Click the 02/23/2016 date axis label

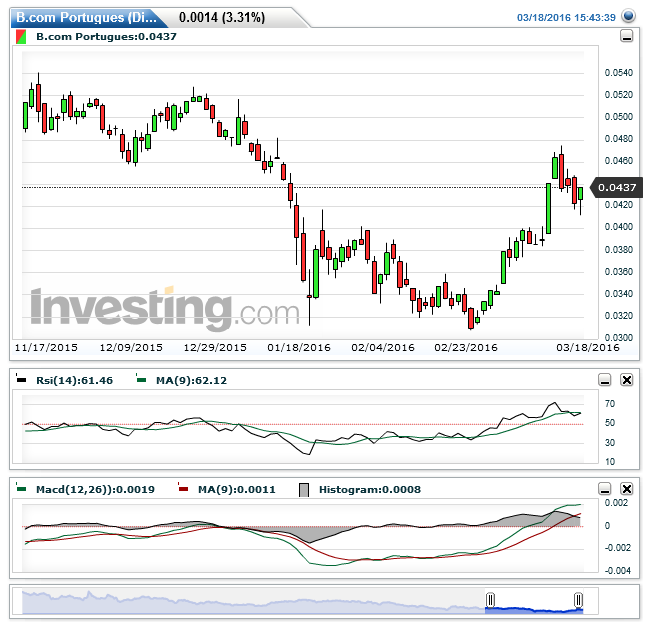point(466,347)
